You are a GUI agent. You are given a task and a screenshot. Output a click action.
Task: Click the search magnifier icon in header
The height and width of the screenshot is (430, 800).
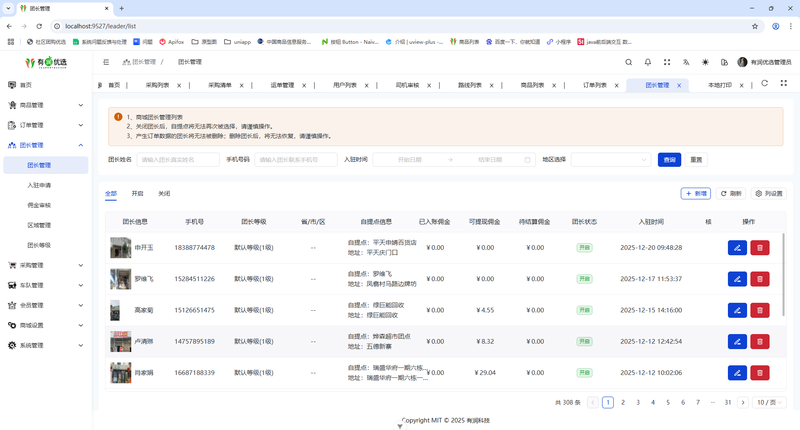tap(629, 62)
